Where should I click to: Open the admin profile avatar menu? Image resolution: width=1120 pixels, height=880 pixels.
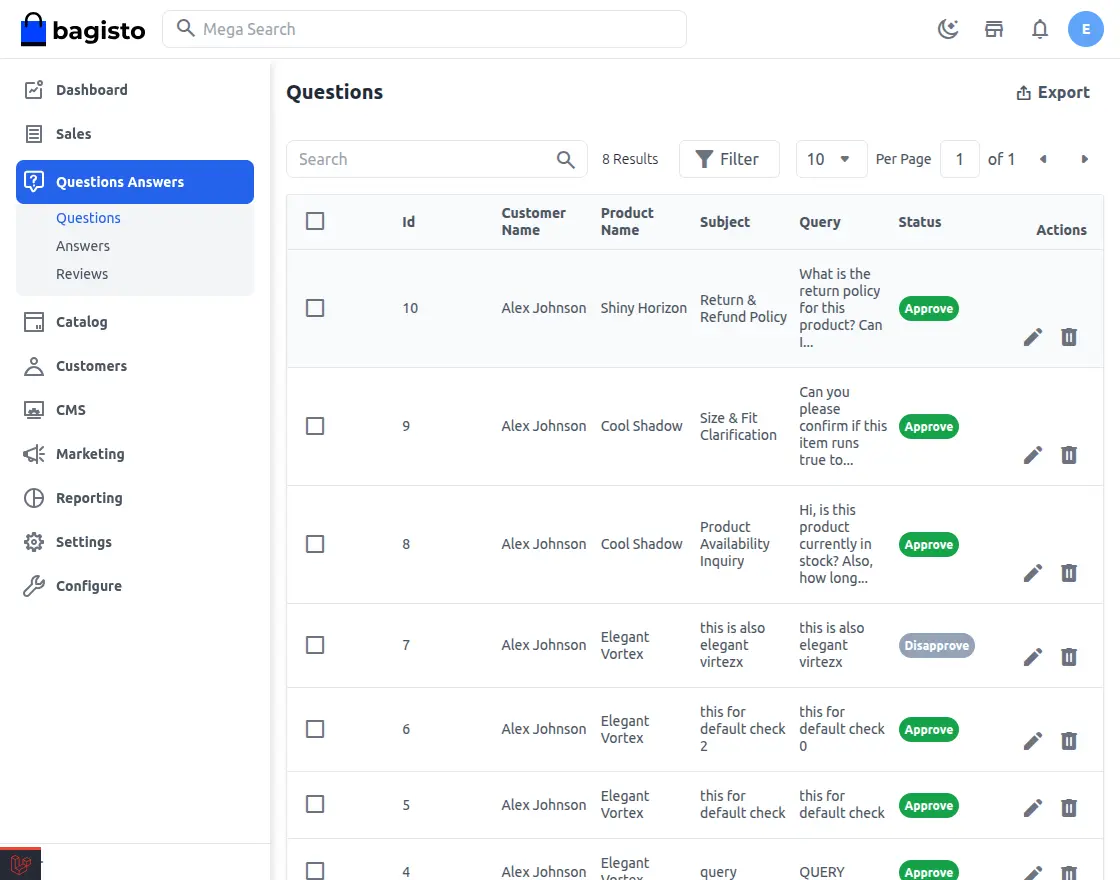(1086, 29)
